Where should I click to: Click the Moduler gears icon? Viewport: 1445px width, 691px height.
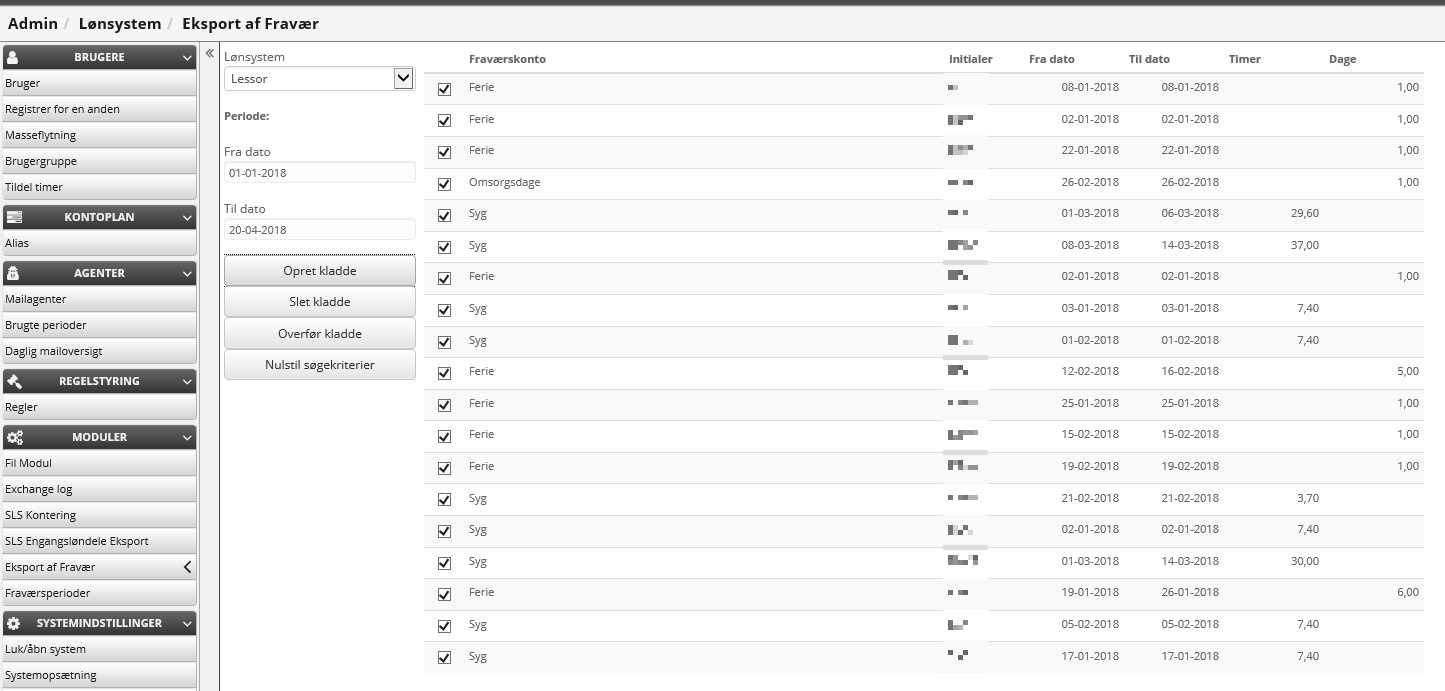(x=14, y=437)
